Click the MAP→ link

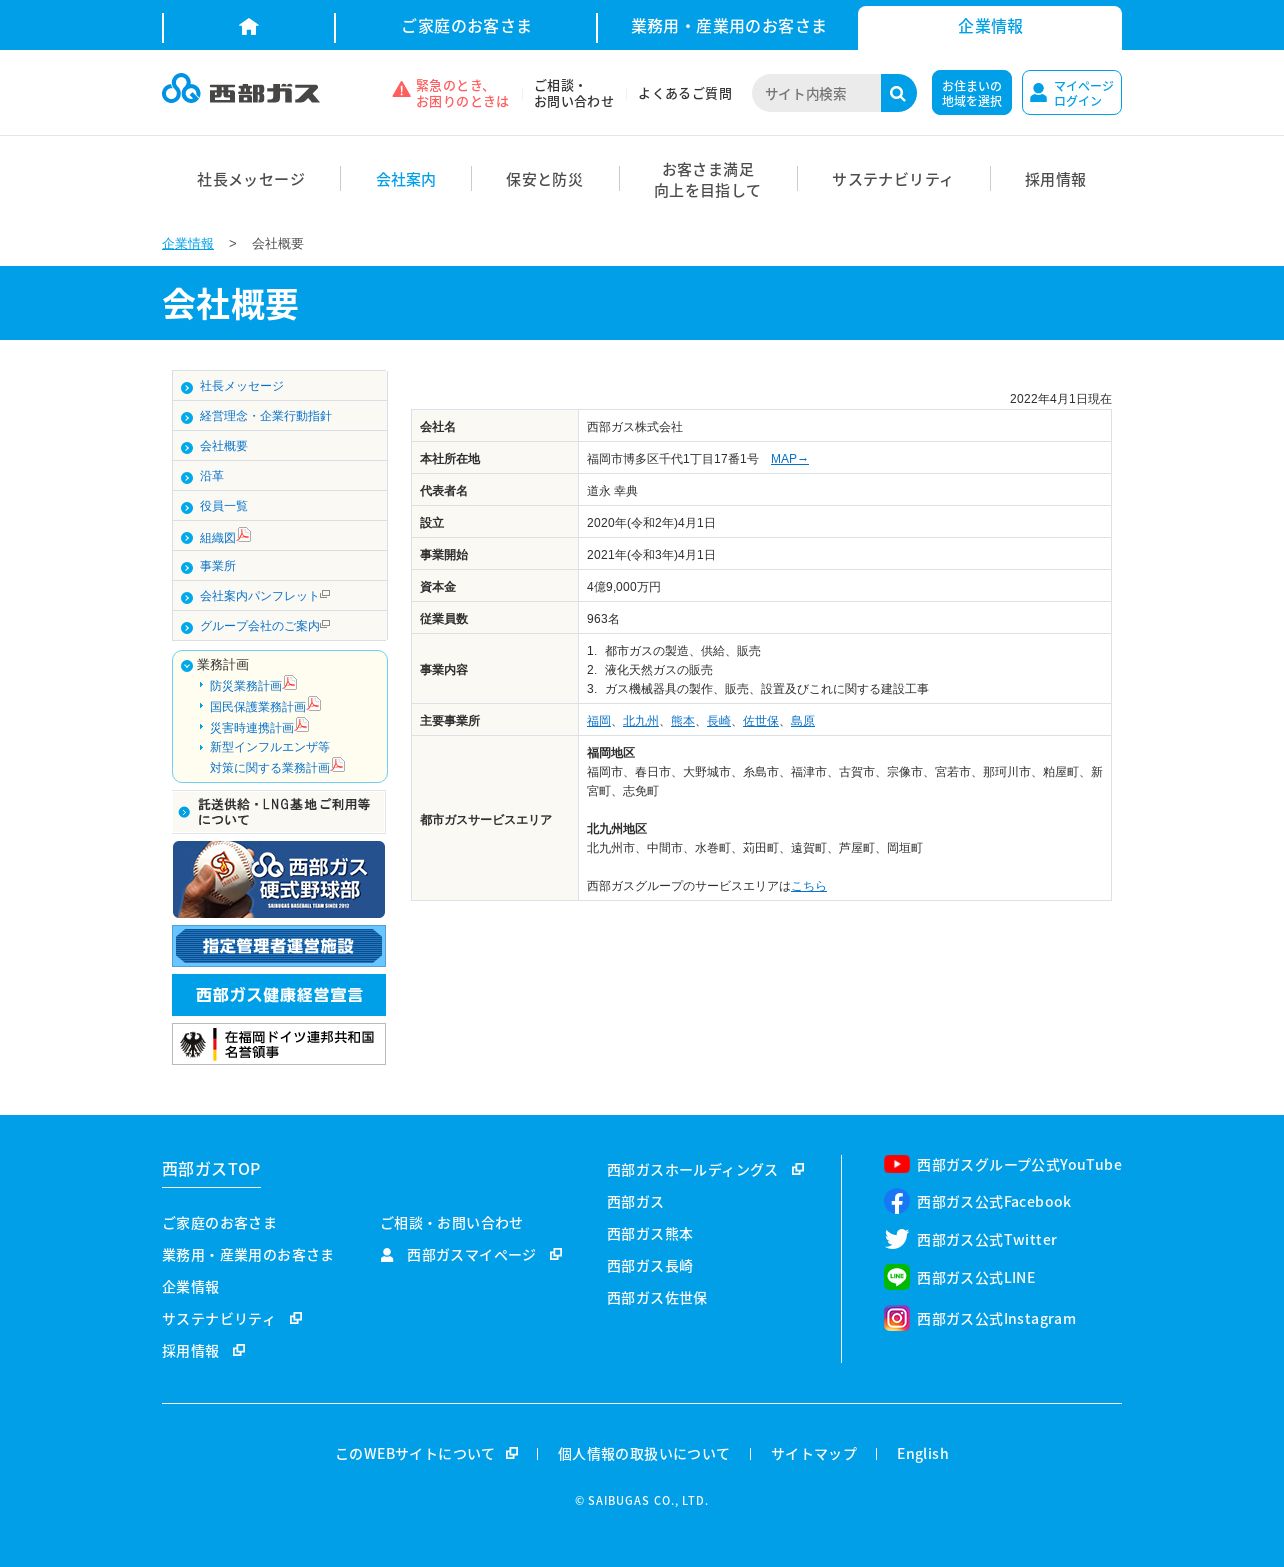[789, 459]
